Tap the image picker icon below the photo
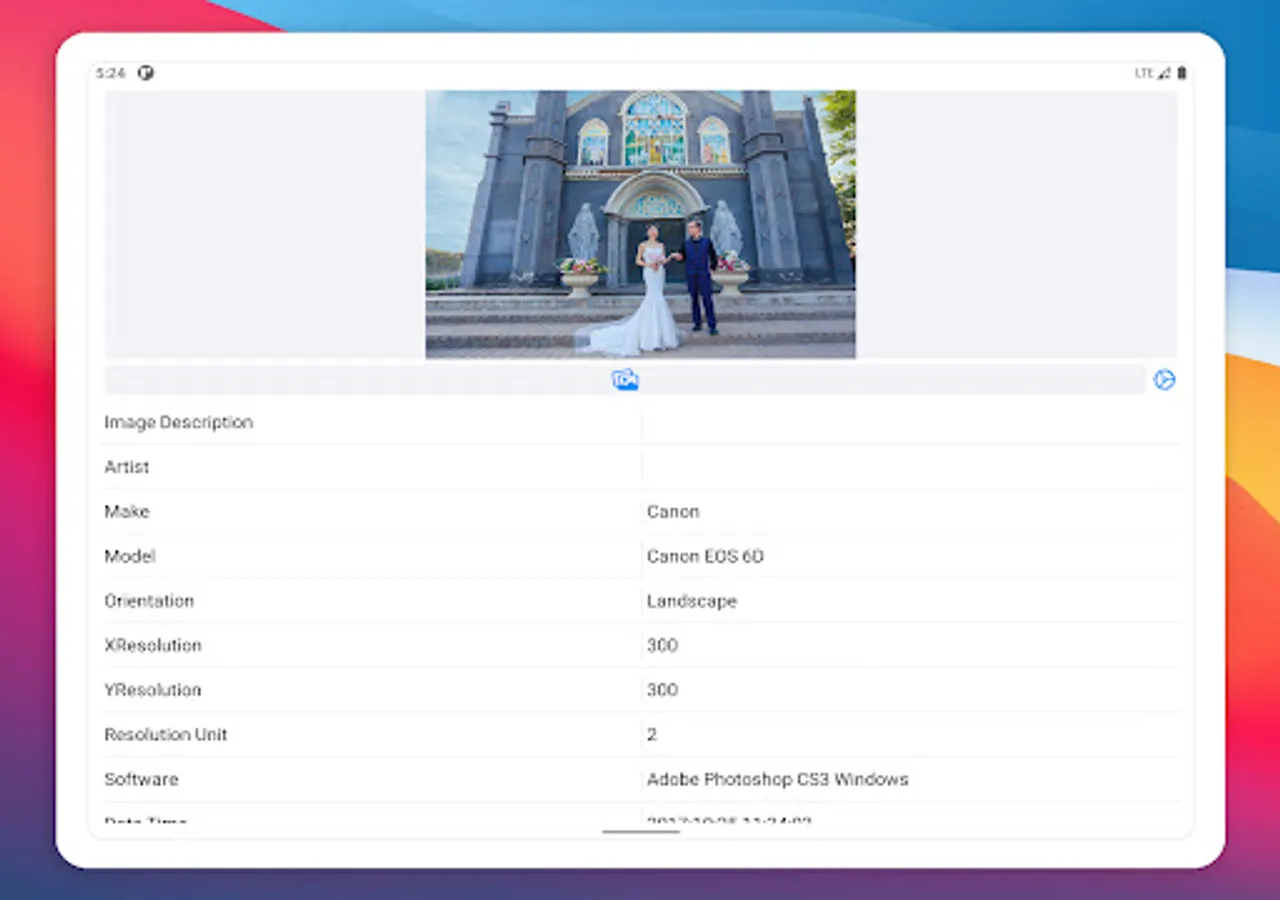Screen dimensions: 1280x900 pyautogui.click(x=625, y=380)
